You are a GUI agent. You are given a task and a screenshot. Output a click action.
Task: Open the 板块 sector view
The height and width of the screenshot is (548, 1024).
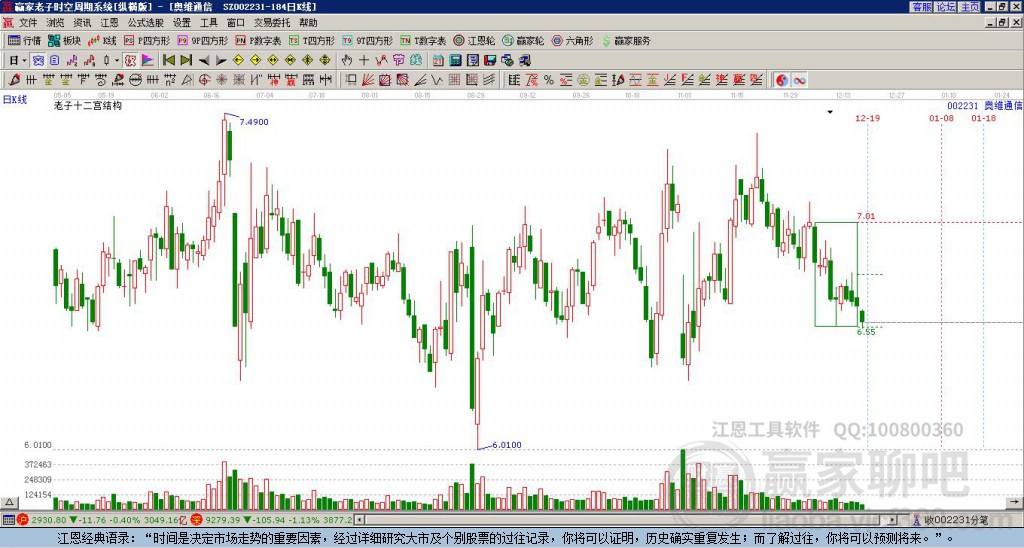tap(65, 40)
